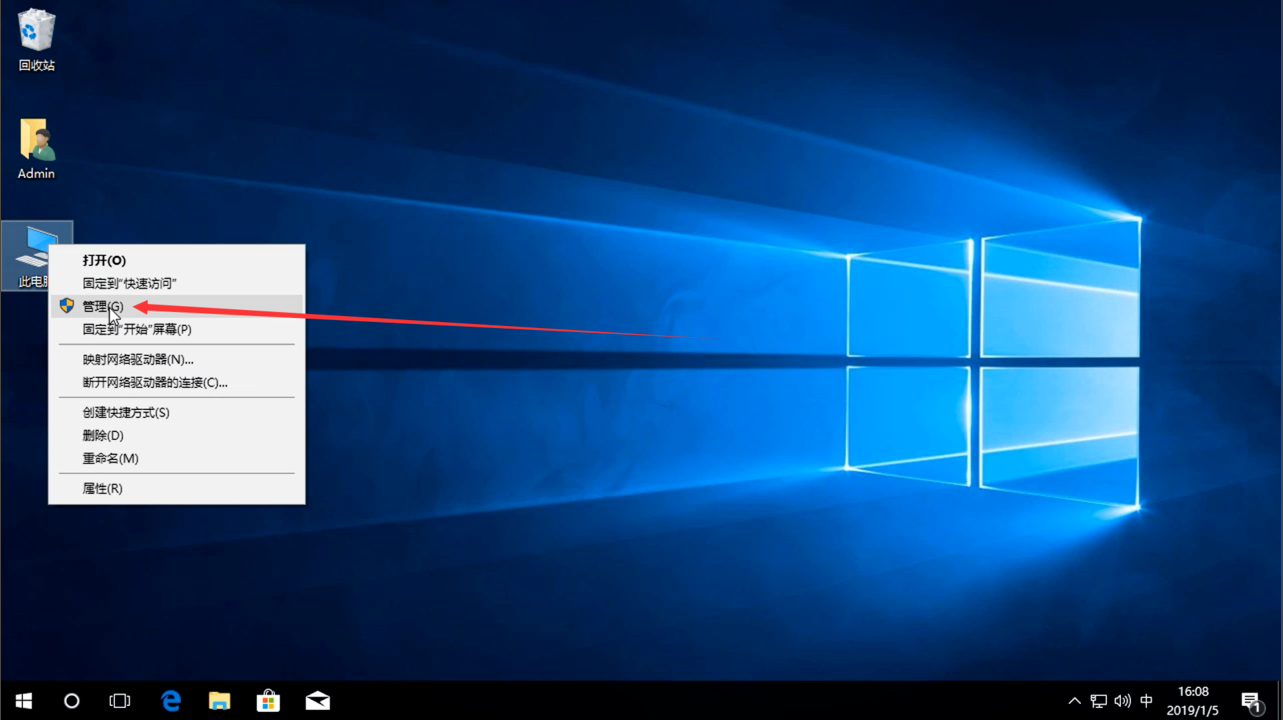Open the volume speaker tray icon

coord(1122,701)
